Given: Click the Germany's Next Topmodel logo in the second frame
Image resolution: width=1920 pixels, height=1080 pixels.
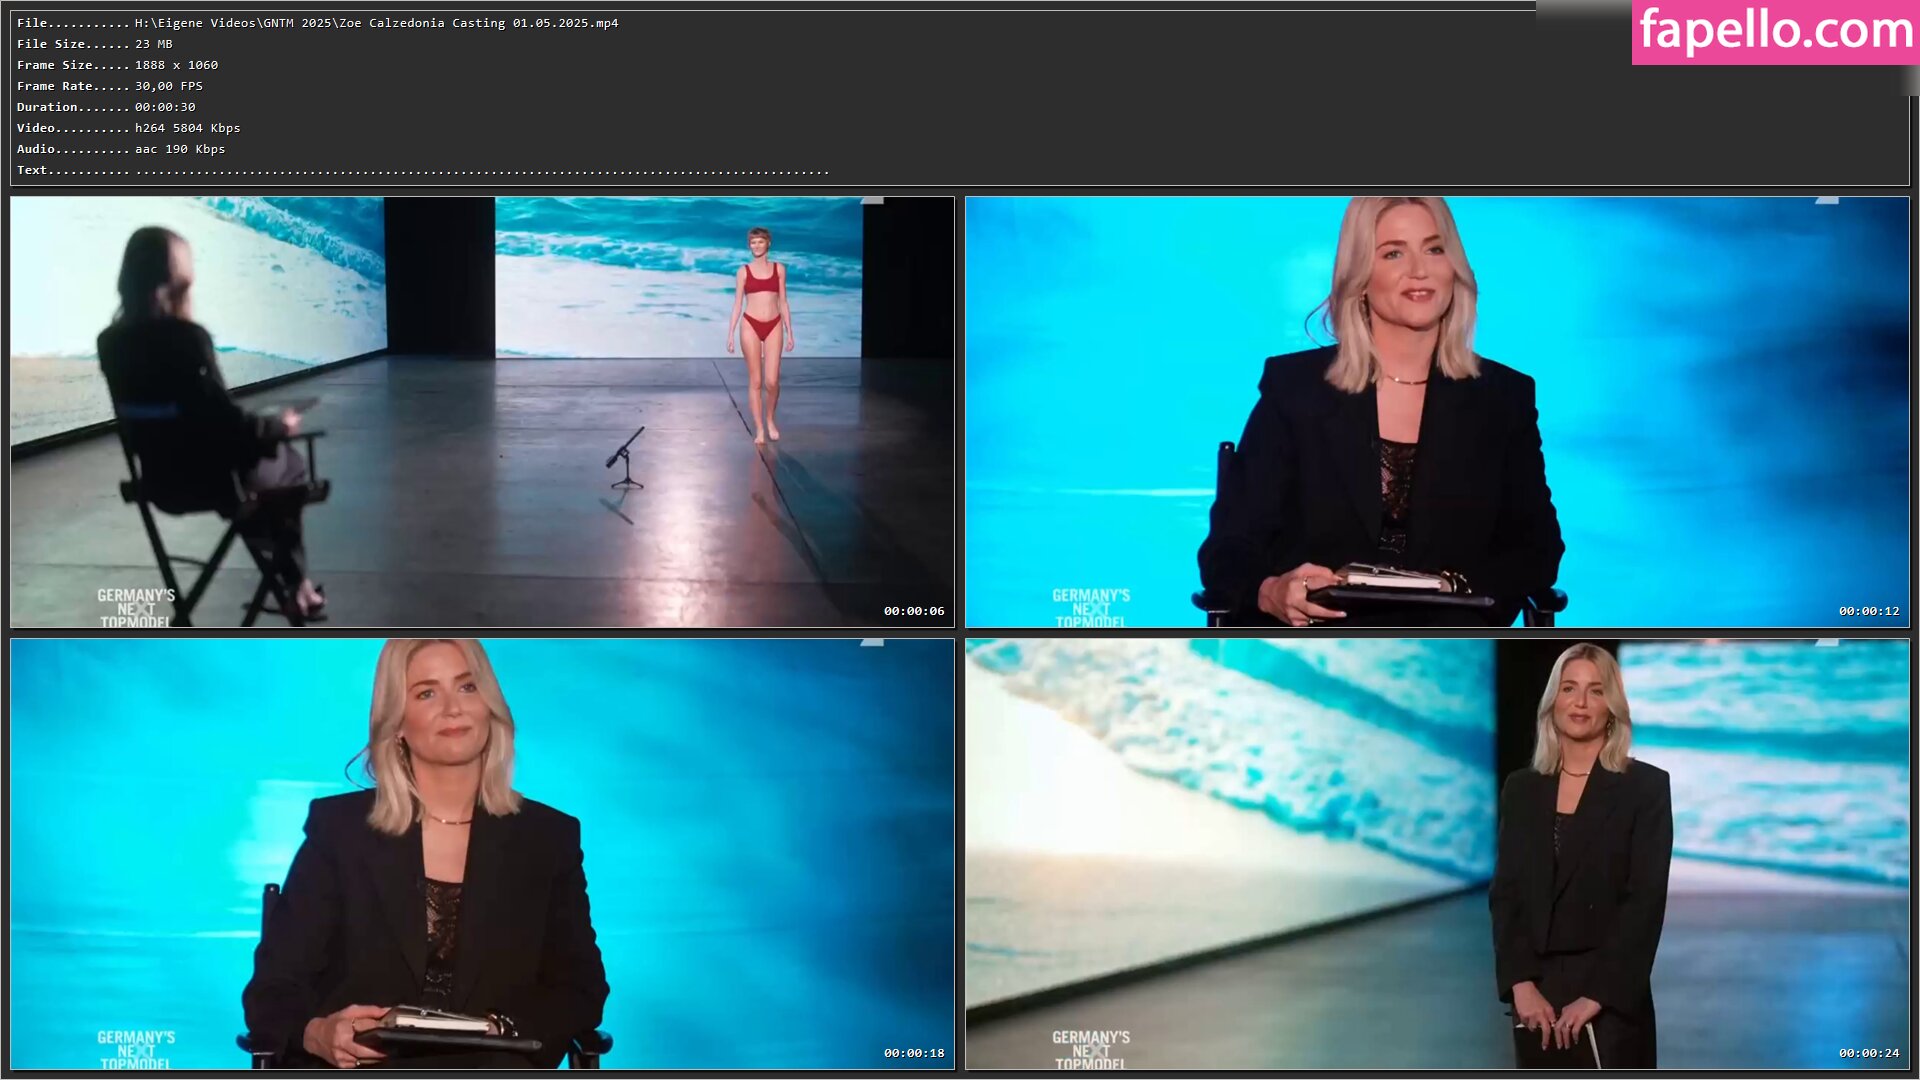Looking at the screenshot, I should (1091, 608).
